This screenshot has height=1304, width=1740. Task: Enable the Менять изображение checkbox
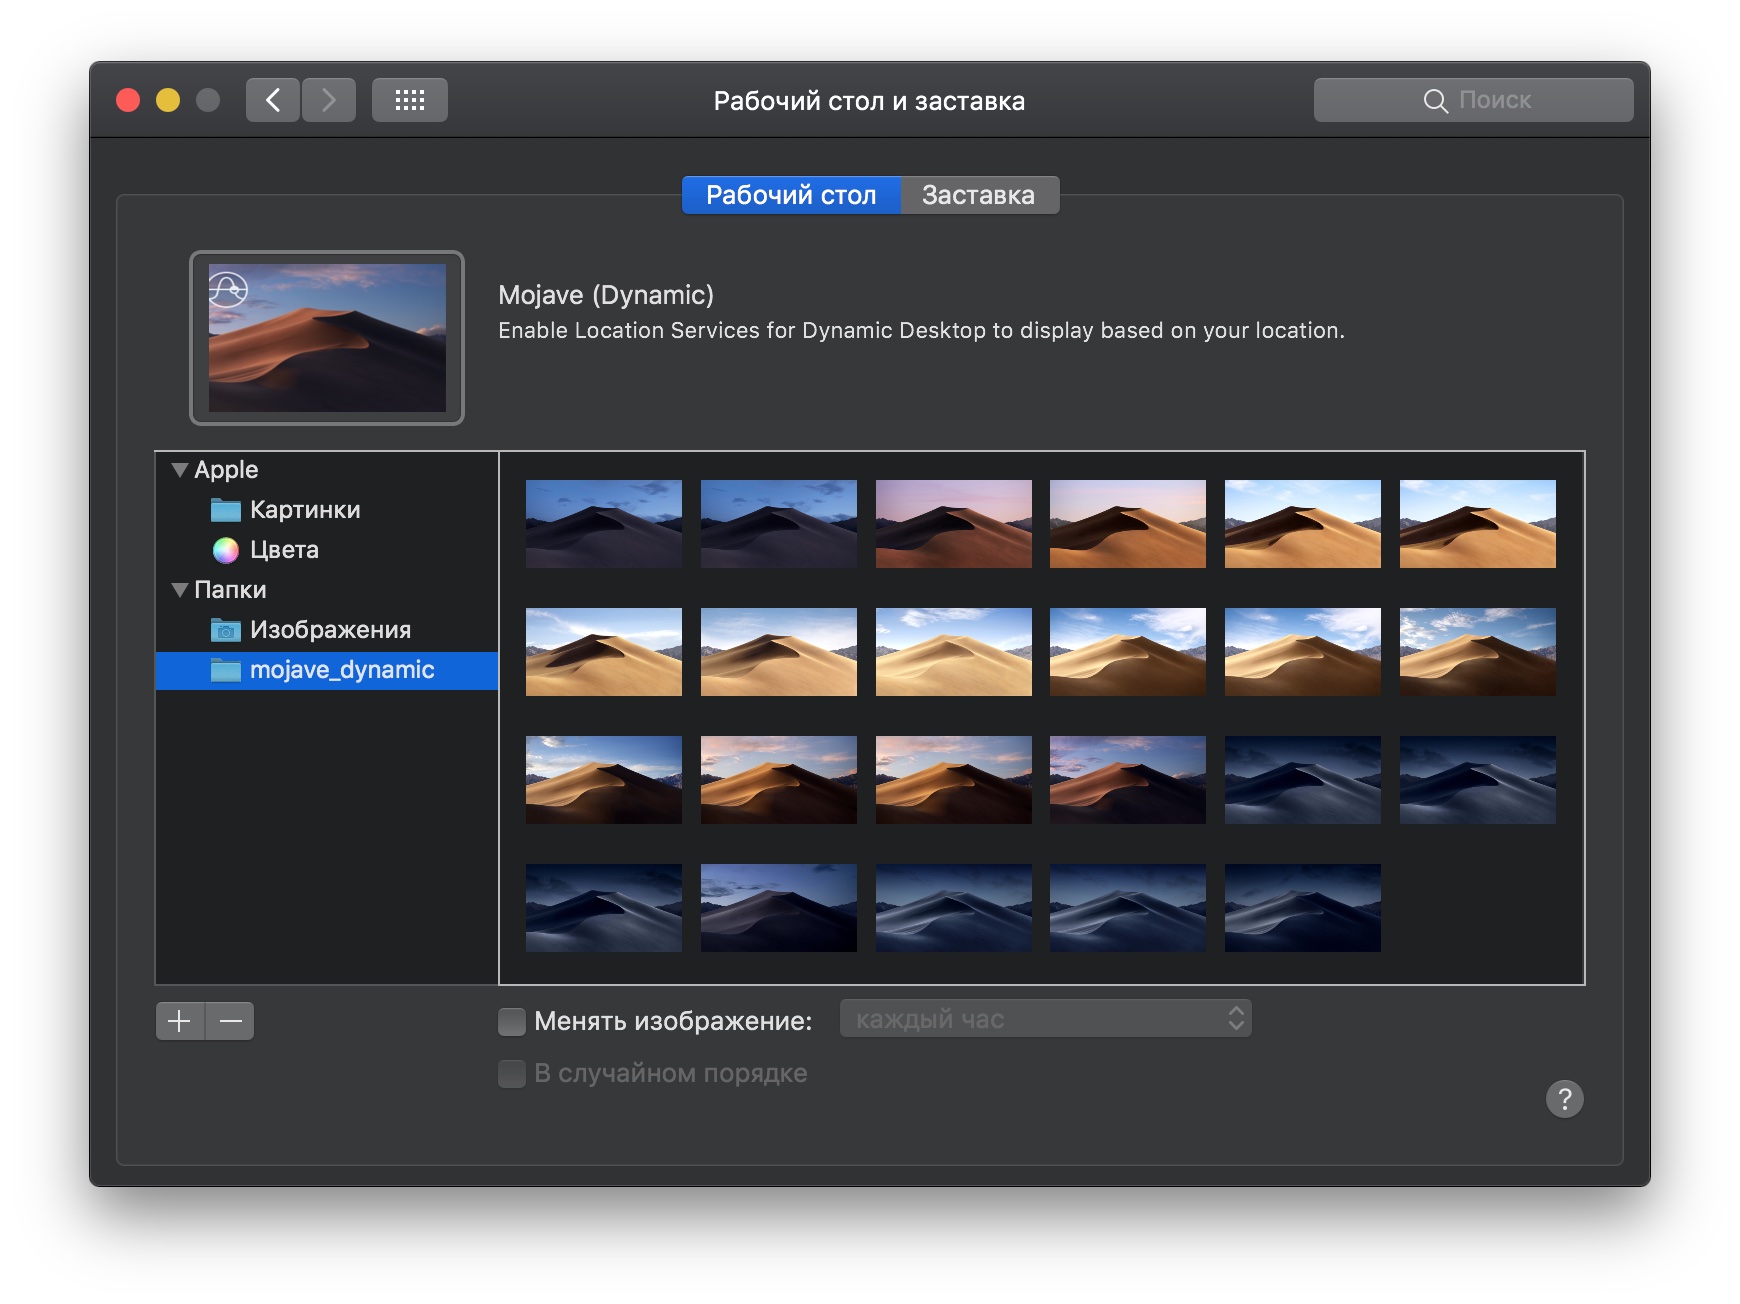tap(512, 1021)
